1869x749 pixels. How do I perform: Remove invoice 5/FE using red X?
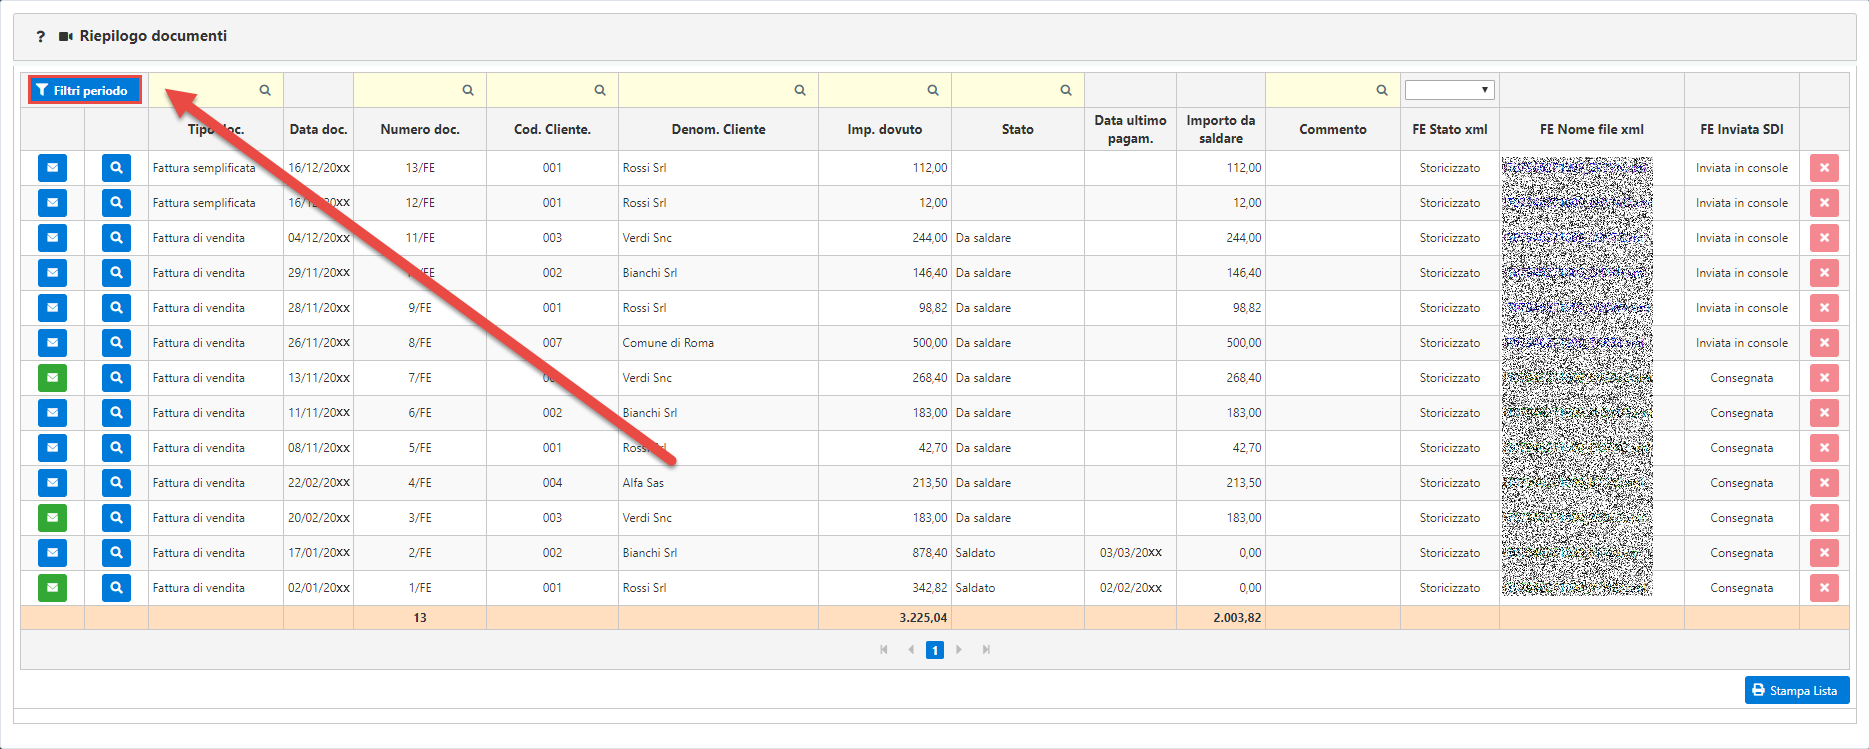click(1824, 448)
